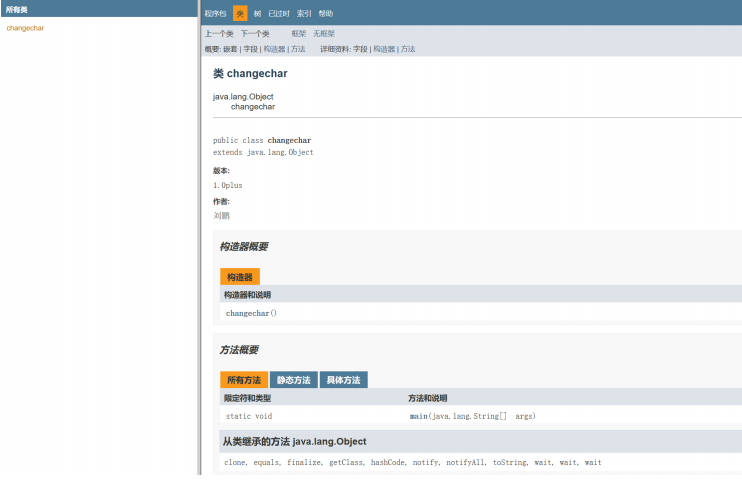Go to the 已过时 deprecated list
742x485 pixels.
coord(278,14)
